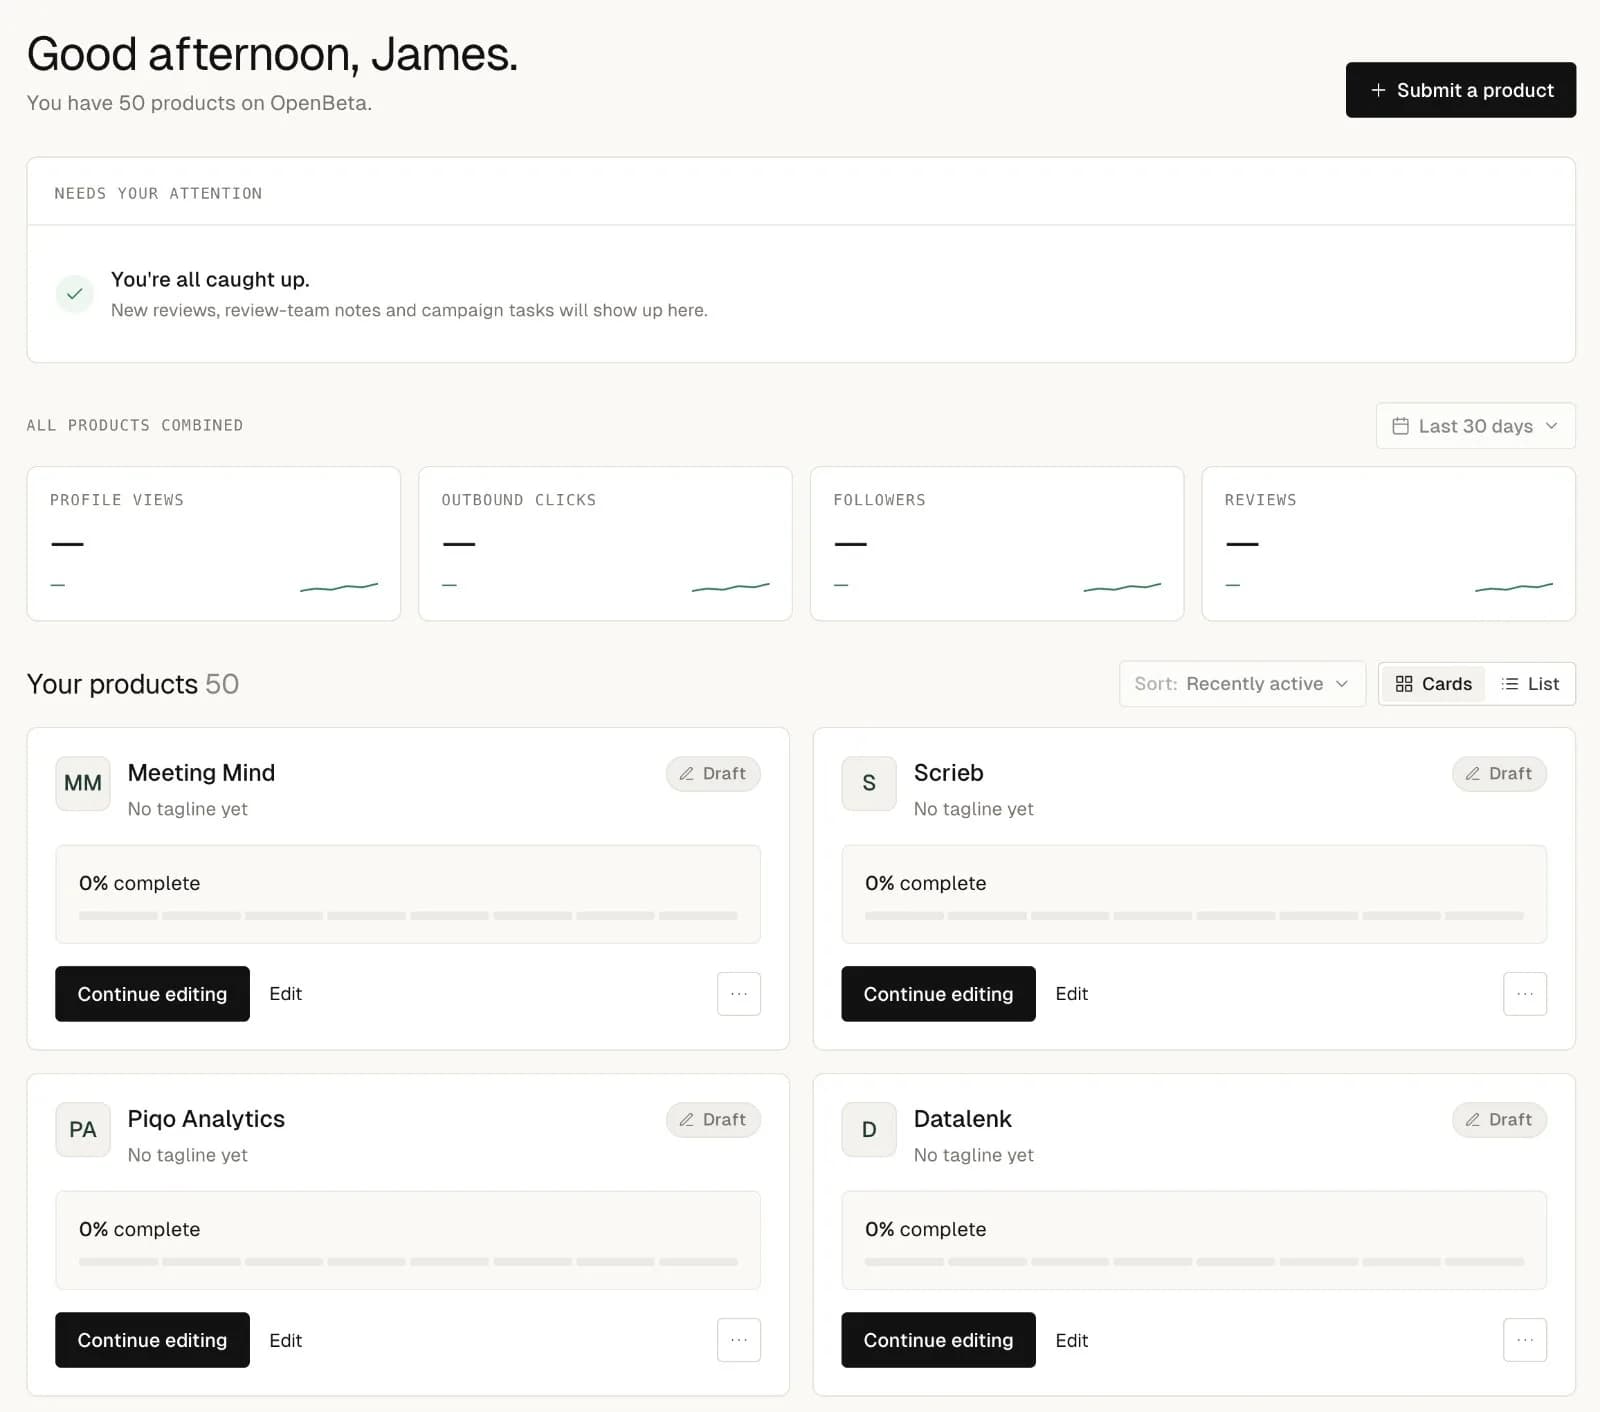This screenshot has height=1412, width=1600.
Task: Click the Datalenk completion progress bar
Action: point(1194,1262)
